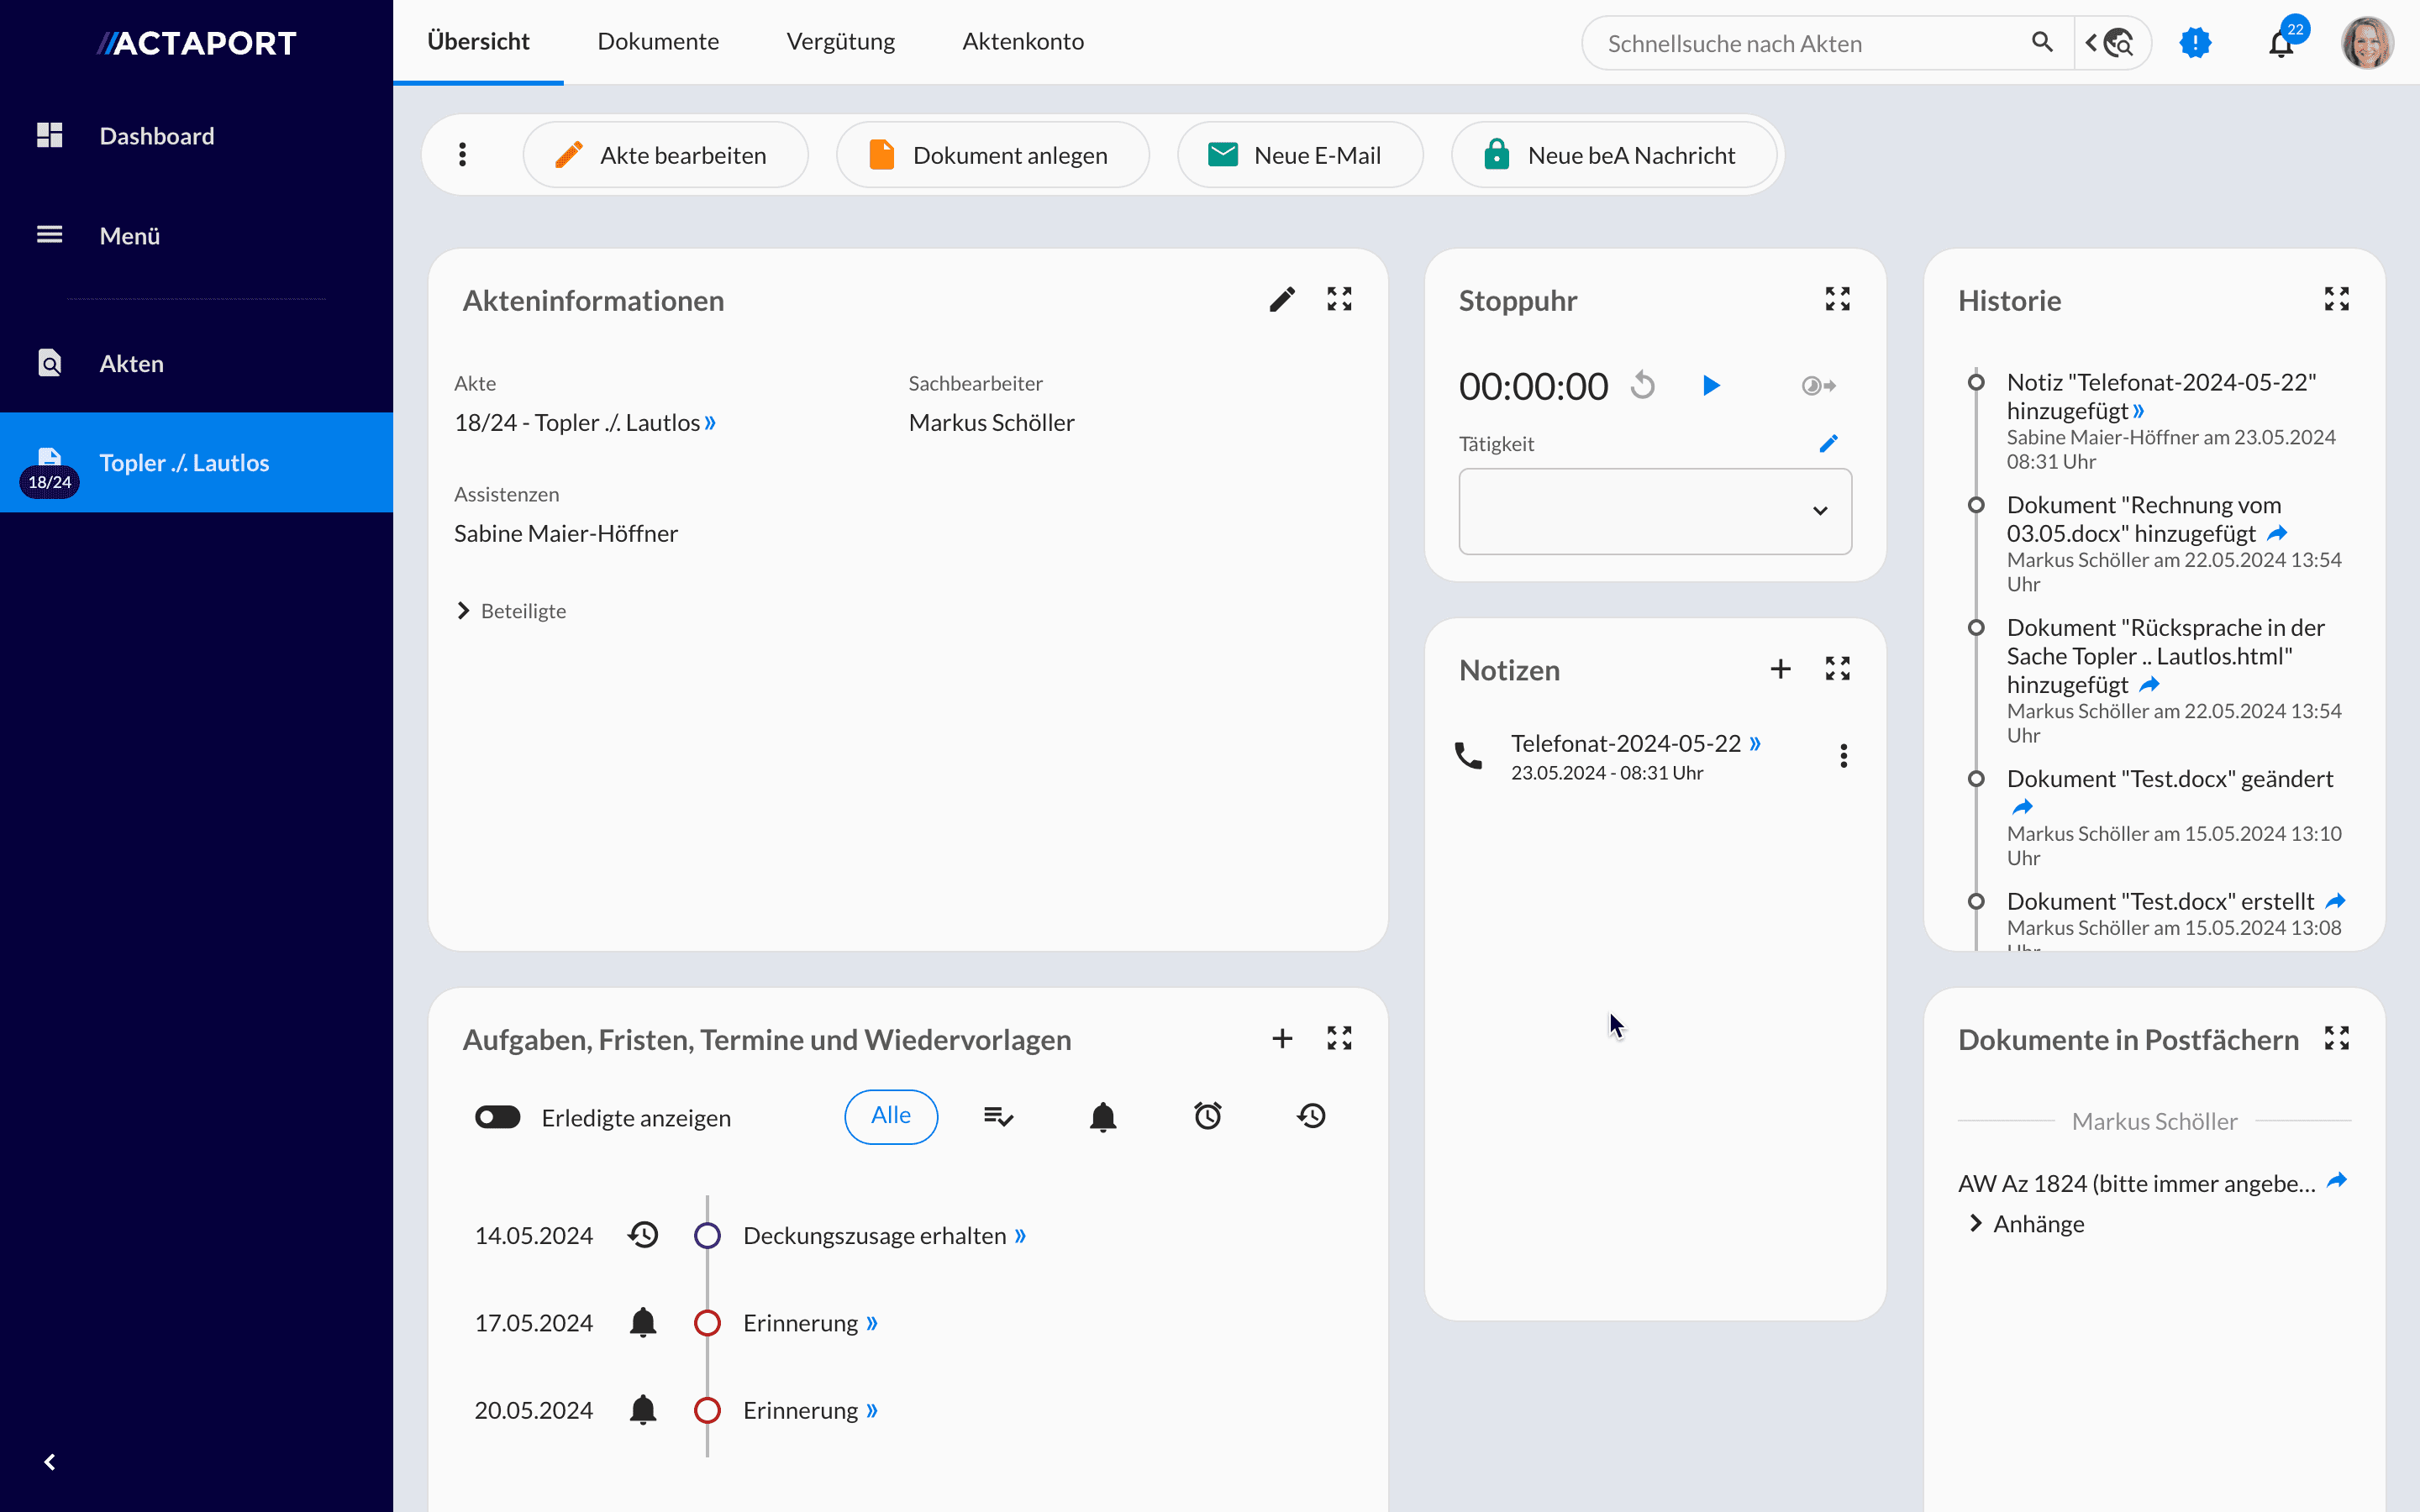Switch to the Vergütung tab

[840, 42]
